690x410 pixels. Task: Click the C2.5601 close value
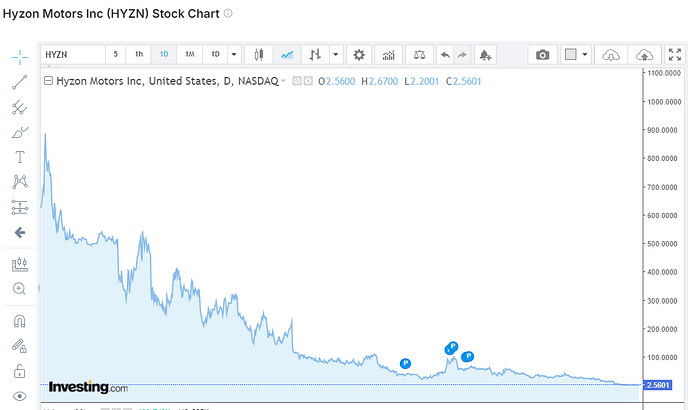pos(463,81)
